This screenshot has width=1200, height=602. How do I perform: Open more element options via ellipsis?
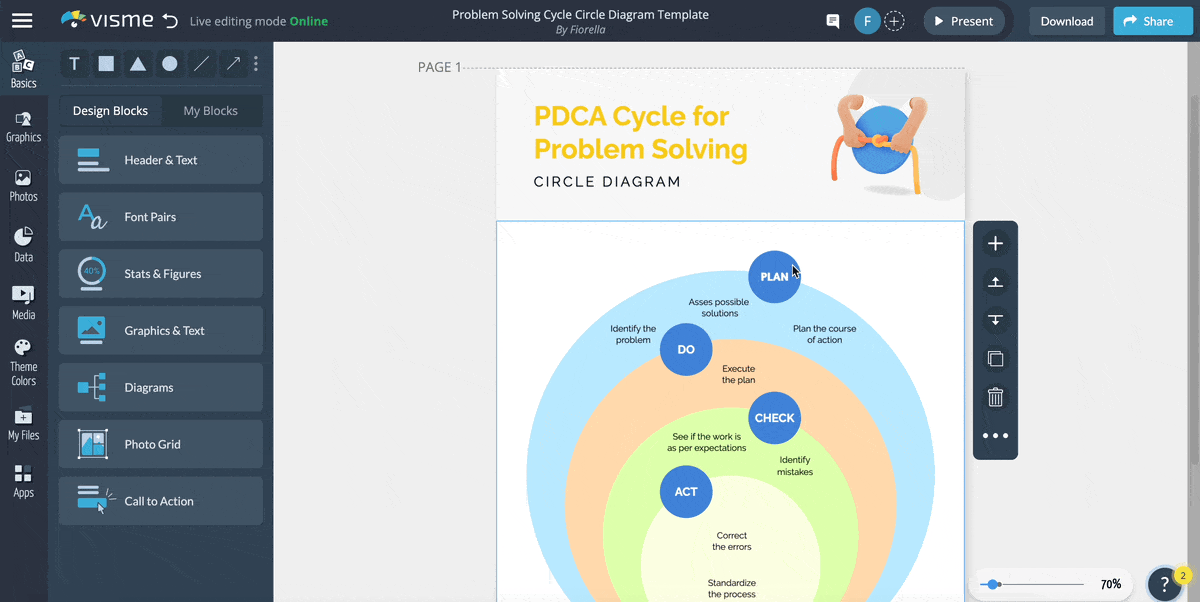pos(994,435)
